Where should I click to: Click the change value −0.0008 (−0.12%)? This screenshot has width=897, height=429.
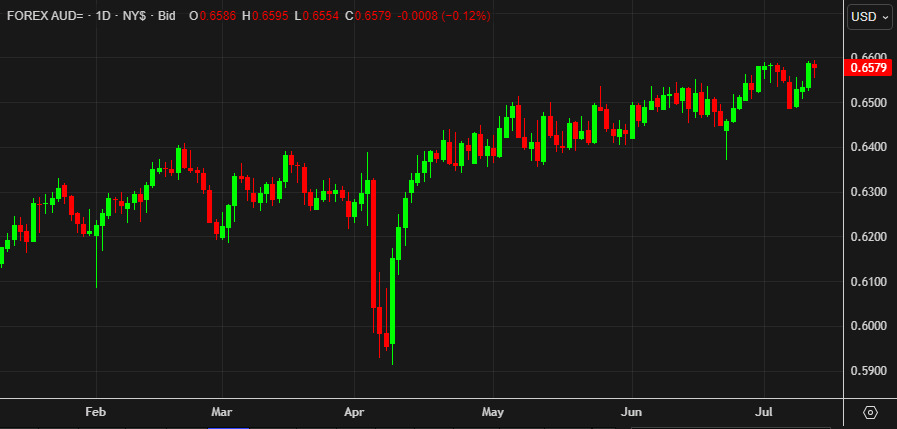tap(443, 16)
